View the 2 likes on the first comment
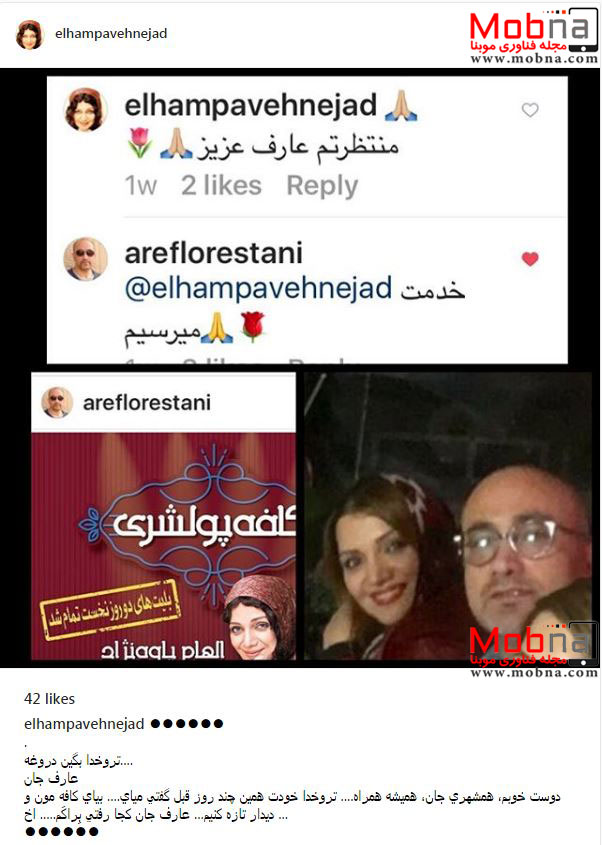602x845 pixels. (x=222, y=186)
